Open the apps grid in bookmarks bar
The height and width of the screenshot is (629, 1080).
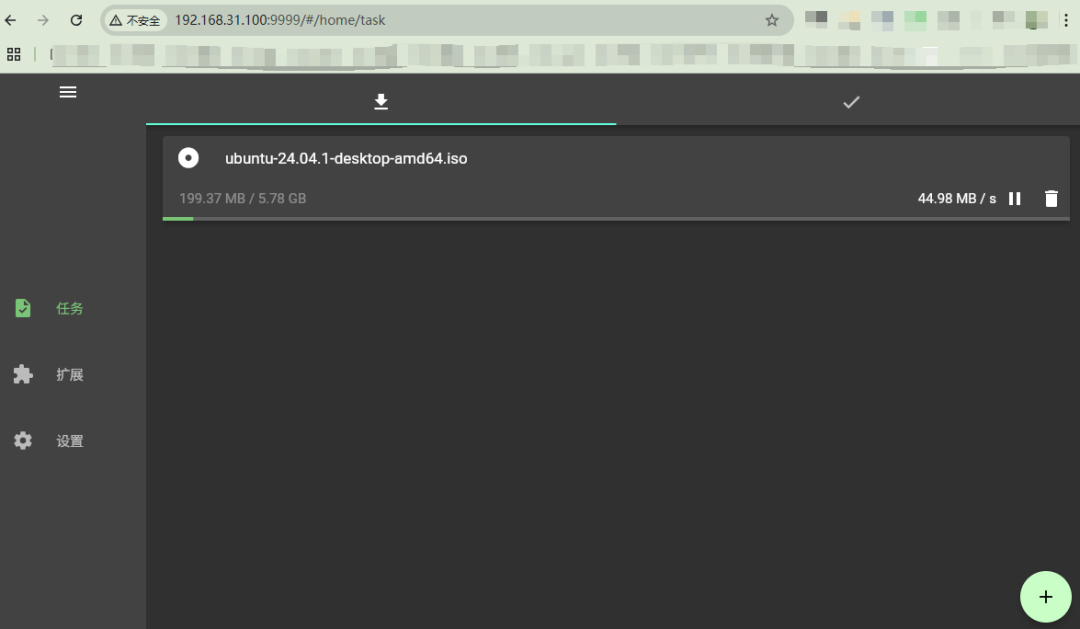(14, 54)
